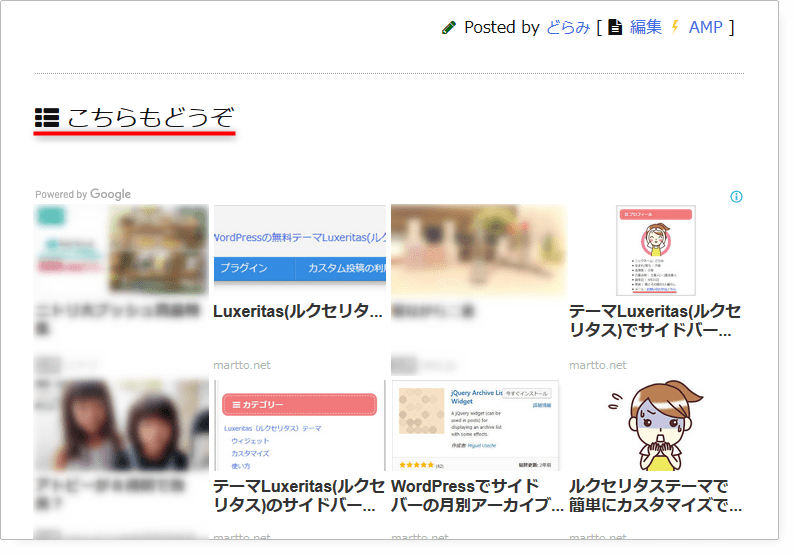Open the blurred ad with teal badge
Screen dimensions: 794x555
pos(122,250)
